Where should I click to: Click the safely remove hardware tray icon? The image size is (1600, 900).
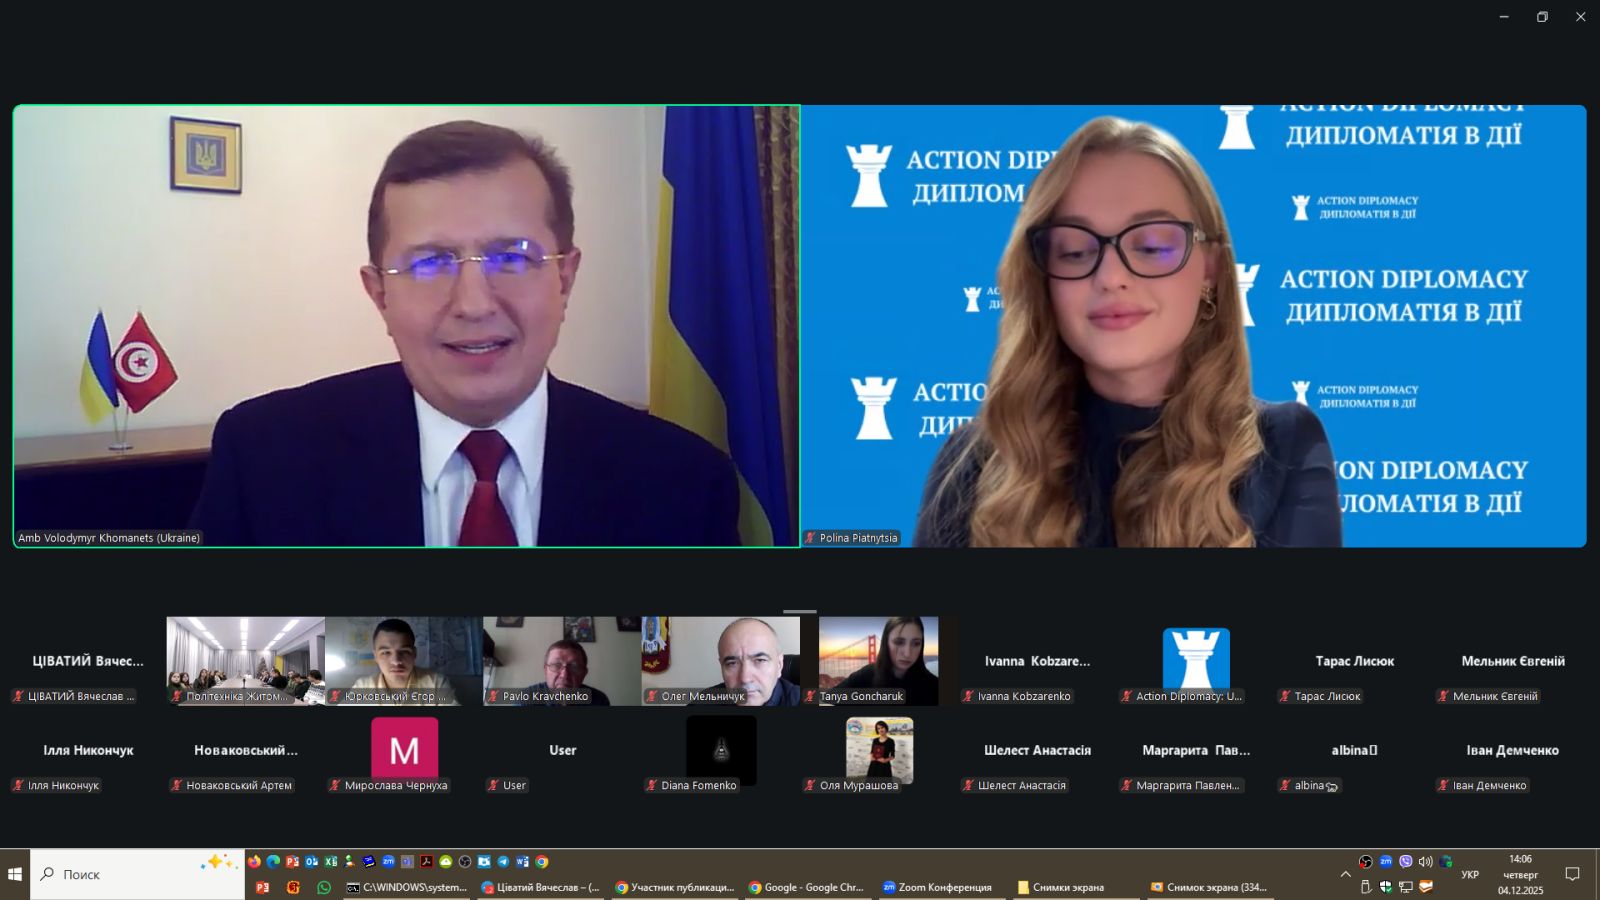(1366, 887)
